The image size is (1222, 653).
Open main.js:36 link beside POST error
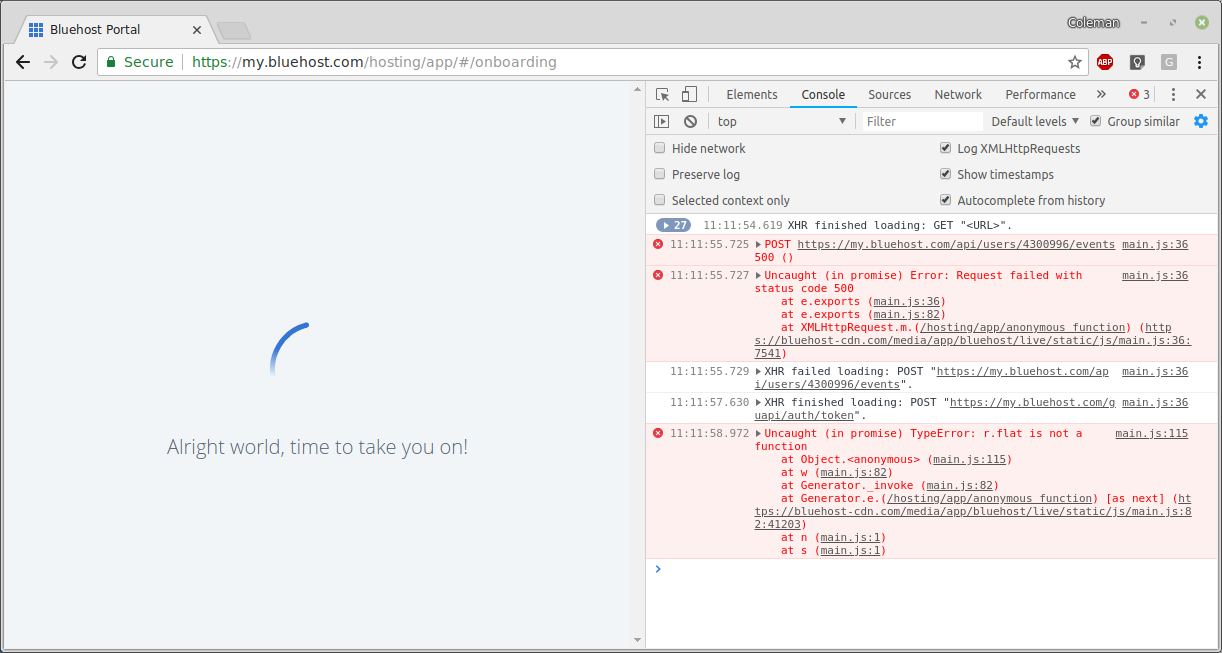click(1155, 244)
